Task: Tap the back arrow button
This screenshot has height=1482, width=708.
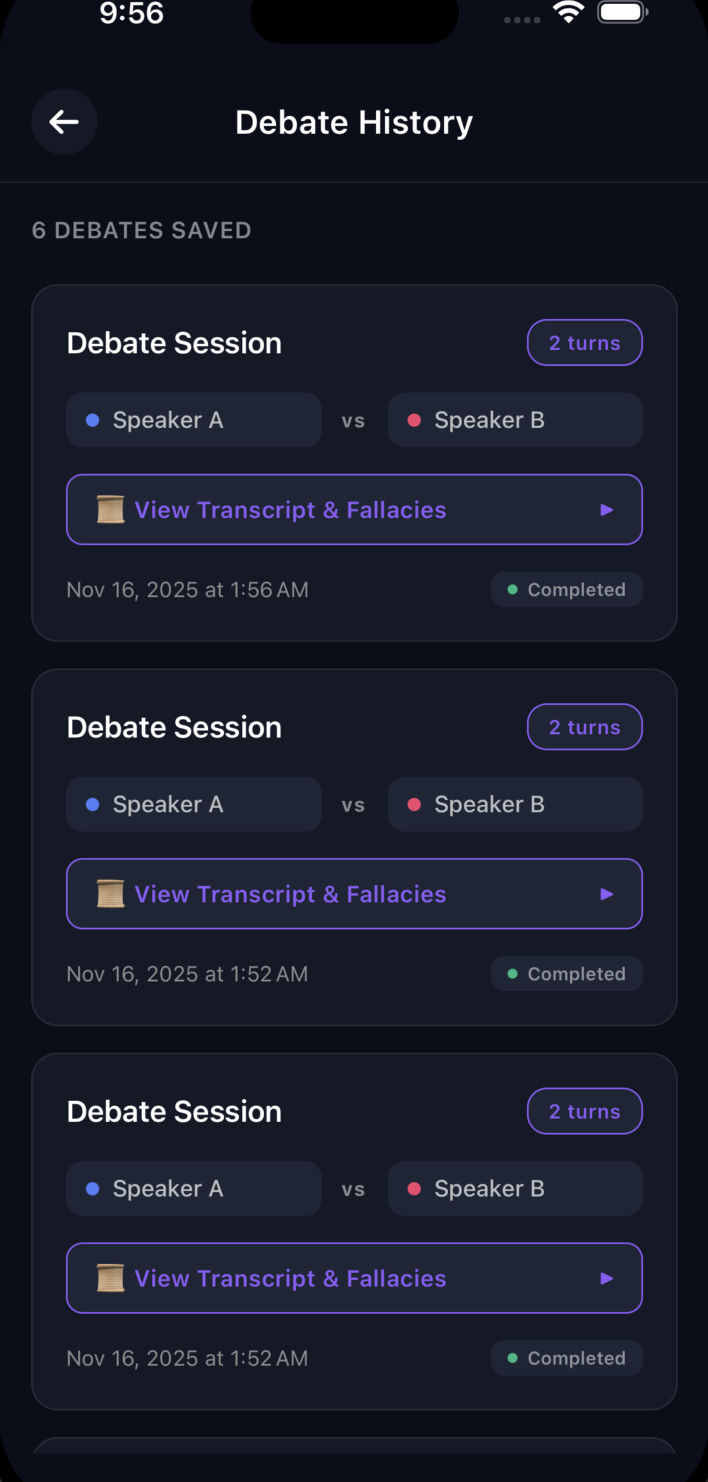Action: (64, 122)
